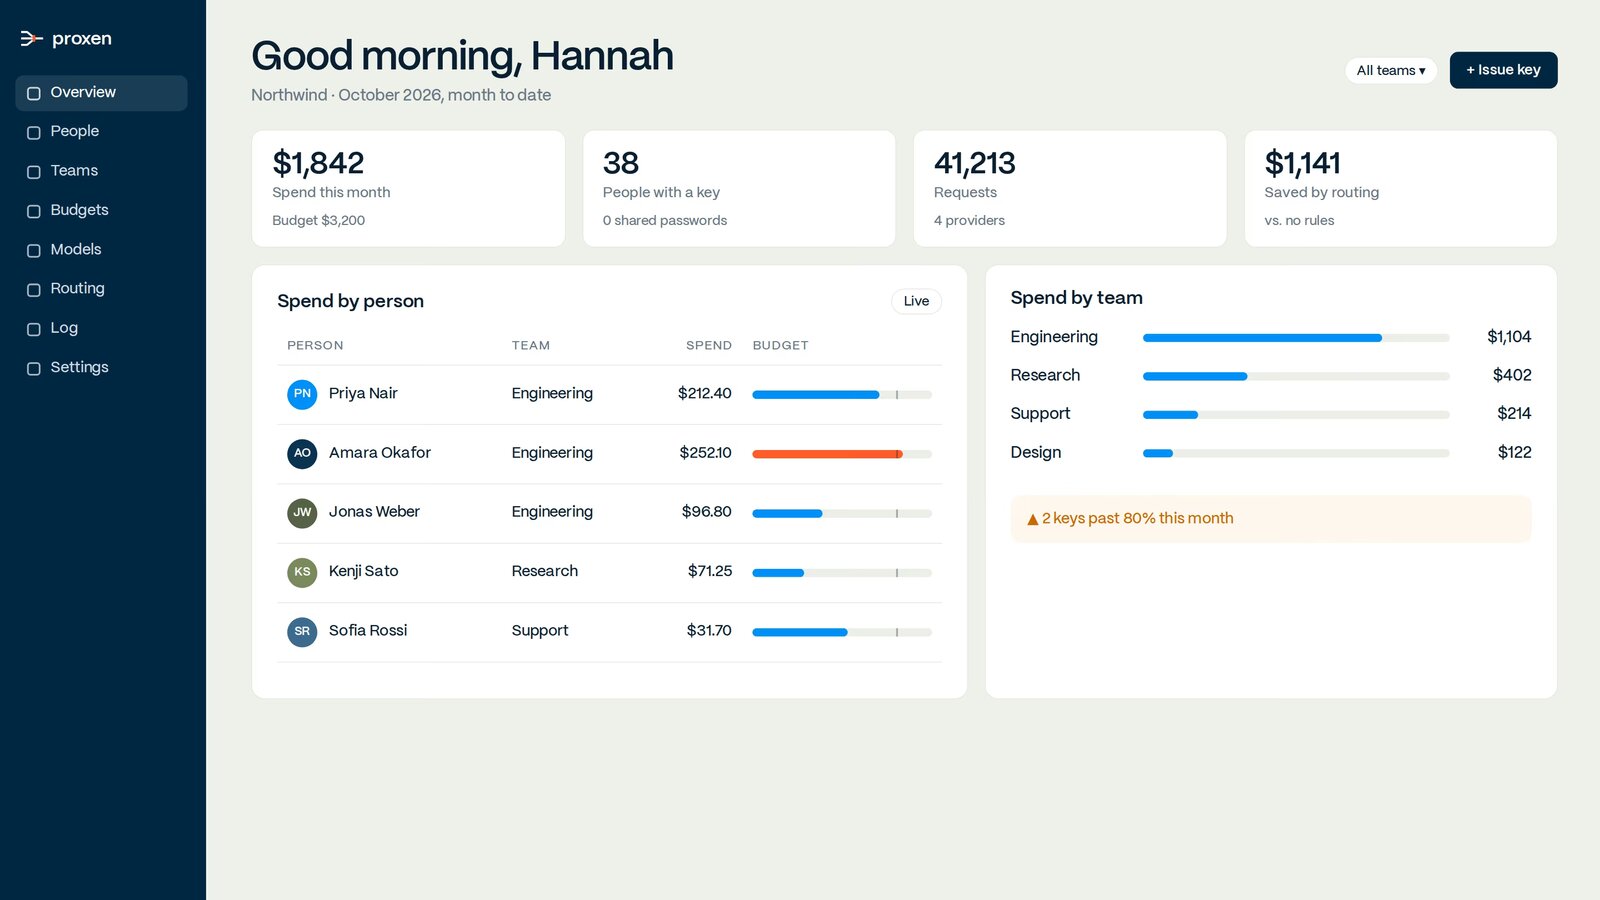Click the Teams page label in sidebar
This screenshot has height=900, width=1600.
(75, 170)
